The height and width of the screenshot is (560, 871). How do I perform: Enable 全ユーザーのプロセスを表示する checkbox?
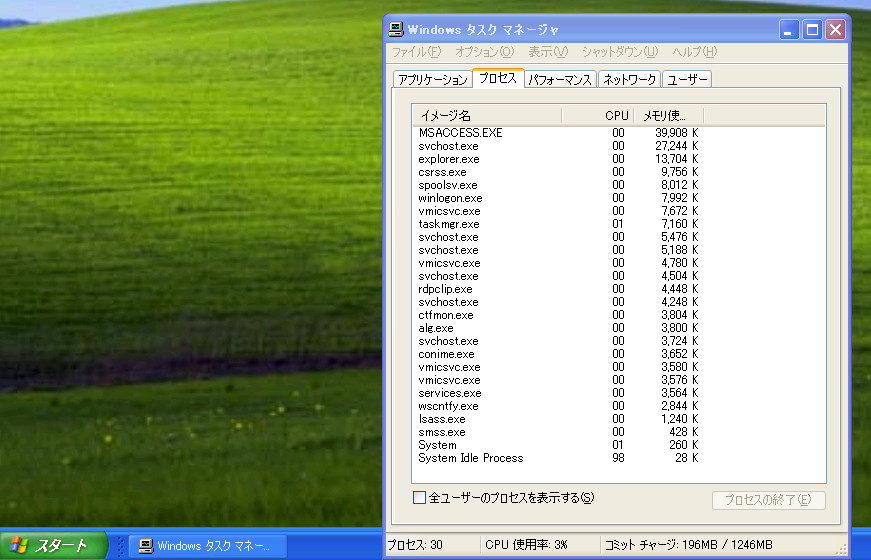coord(419,497)
